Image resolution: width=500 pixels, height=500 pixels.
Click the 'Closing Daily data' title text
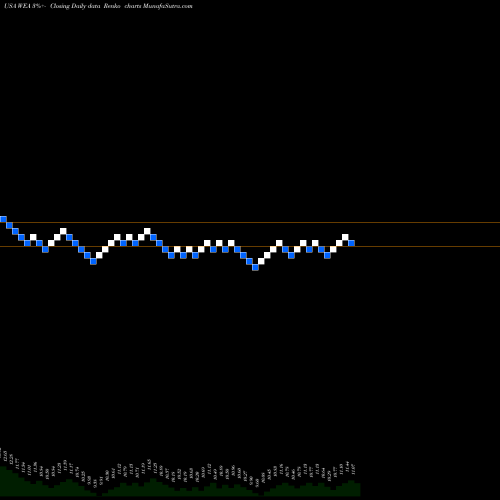click(75, 6)
